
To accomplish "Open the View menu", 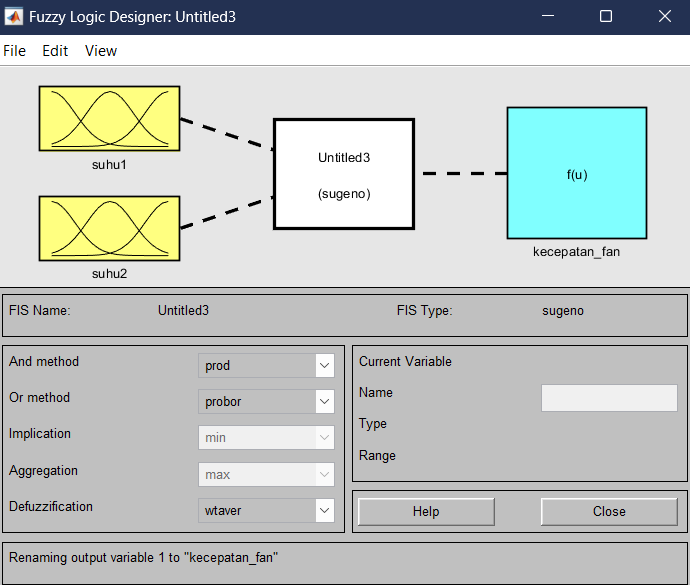I will tap(101, 51).
